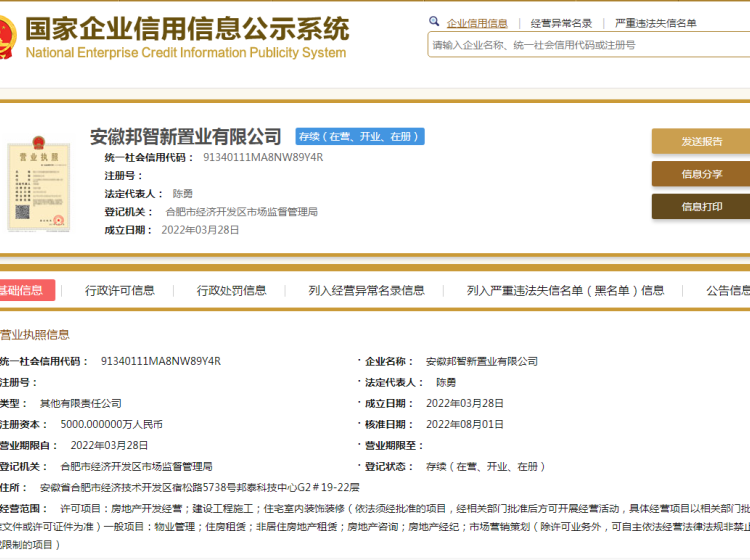Click the company title 安徽邦智新置业有限公司
Image resolution: width=750 pixels, height=560 pixels.
click(x=186, y=137)
